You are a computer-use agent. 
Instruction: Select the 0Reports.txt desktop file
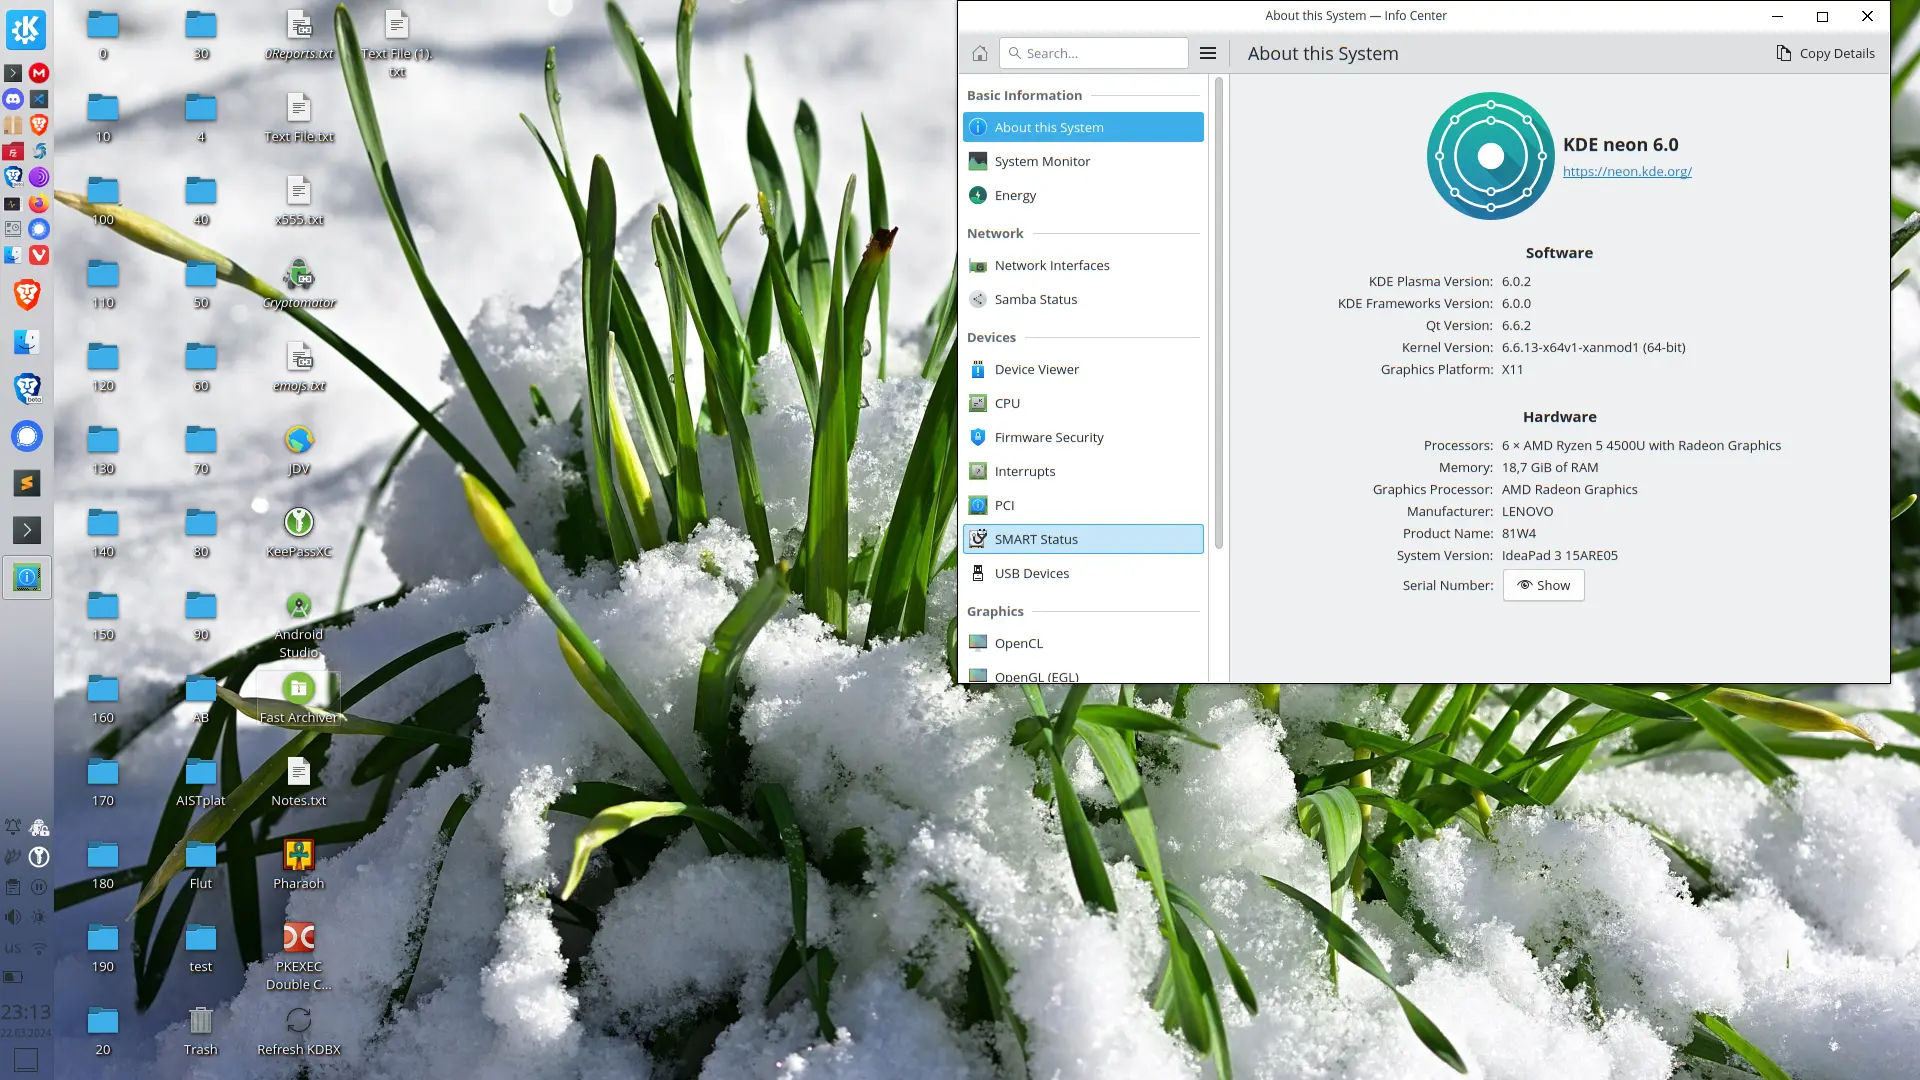click(x=299, y=34)
